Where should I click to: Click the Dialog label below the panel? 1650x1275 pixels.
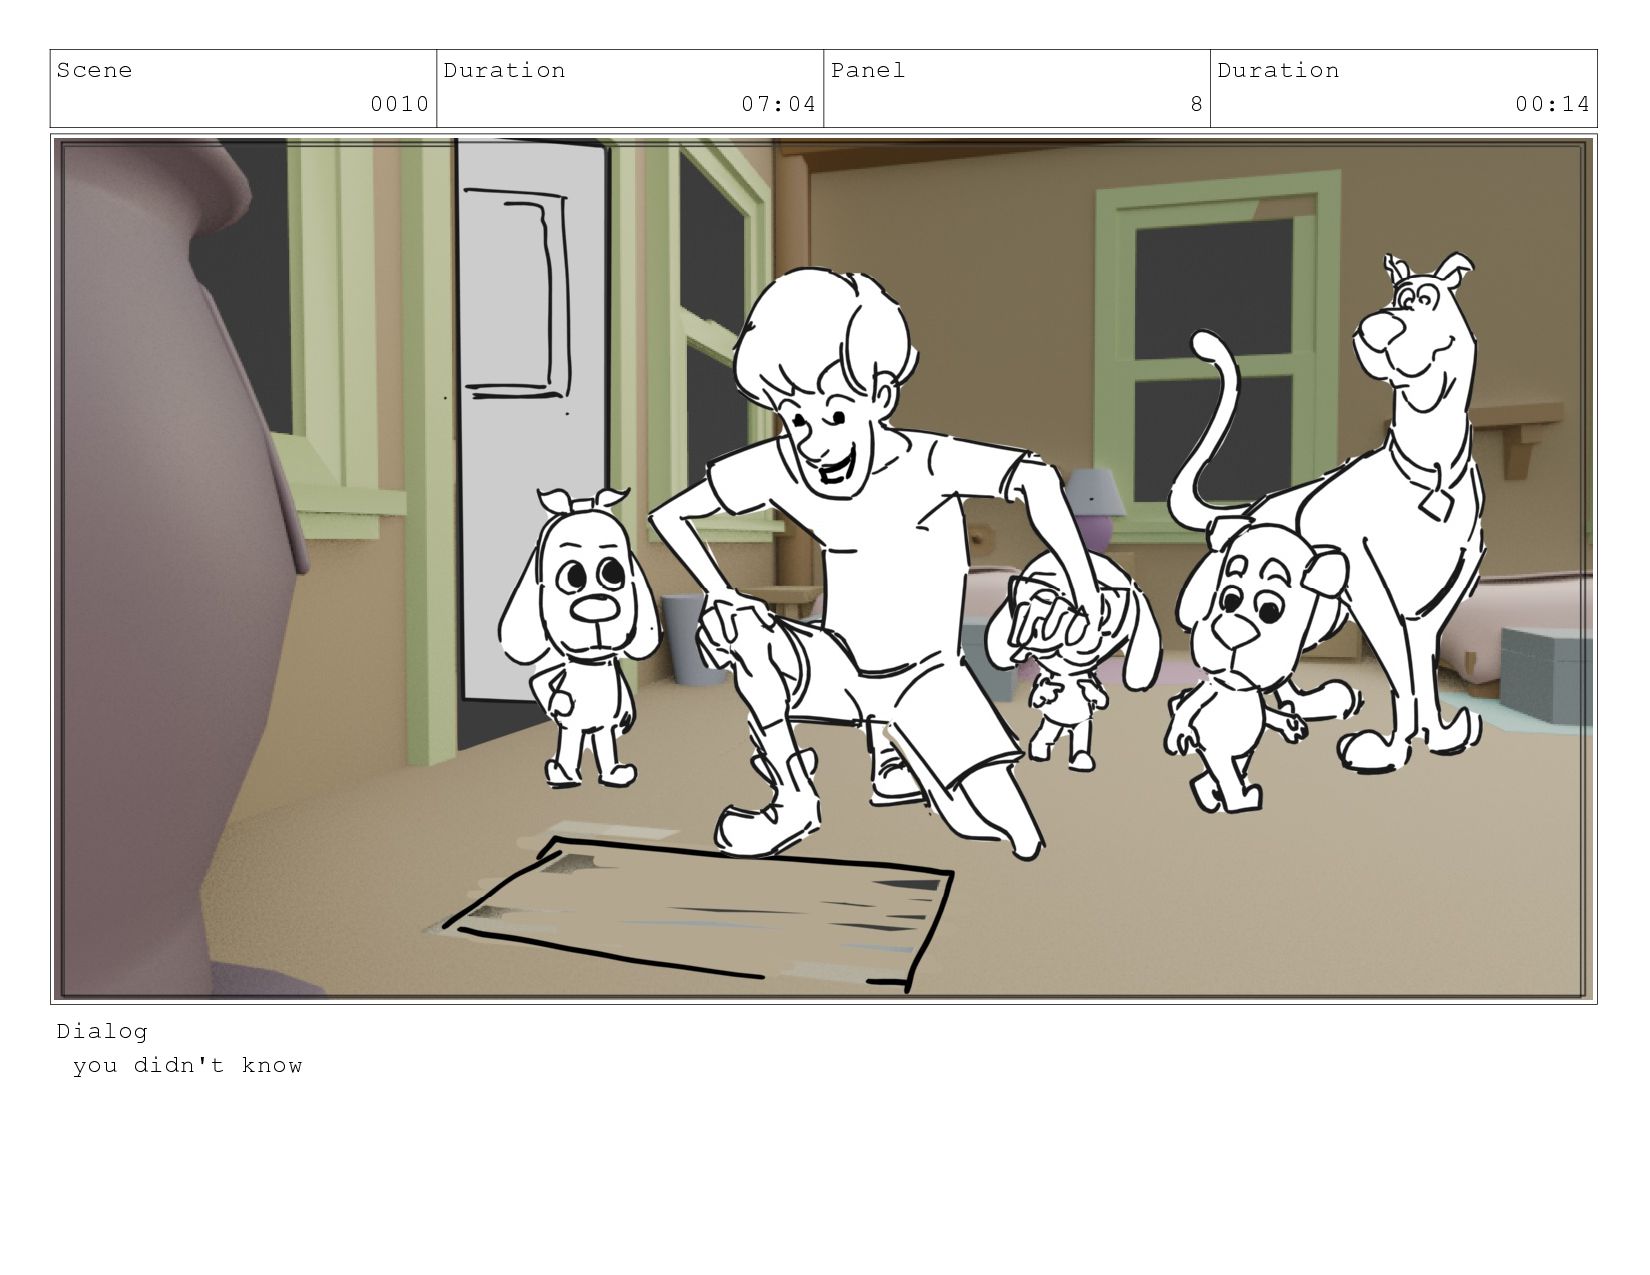tap(102, 1031)
